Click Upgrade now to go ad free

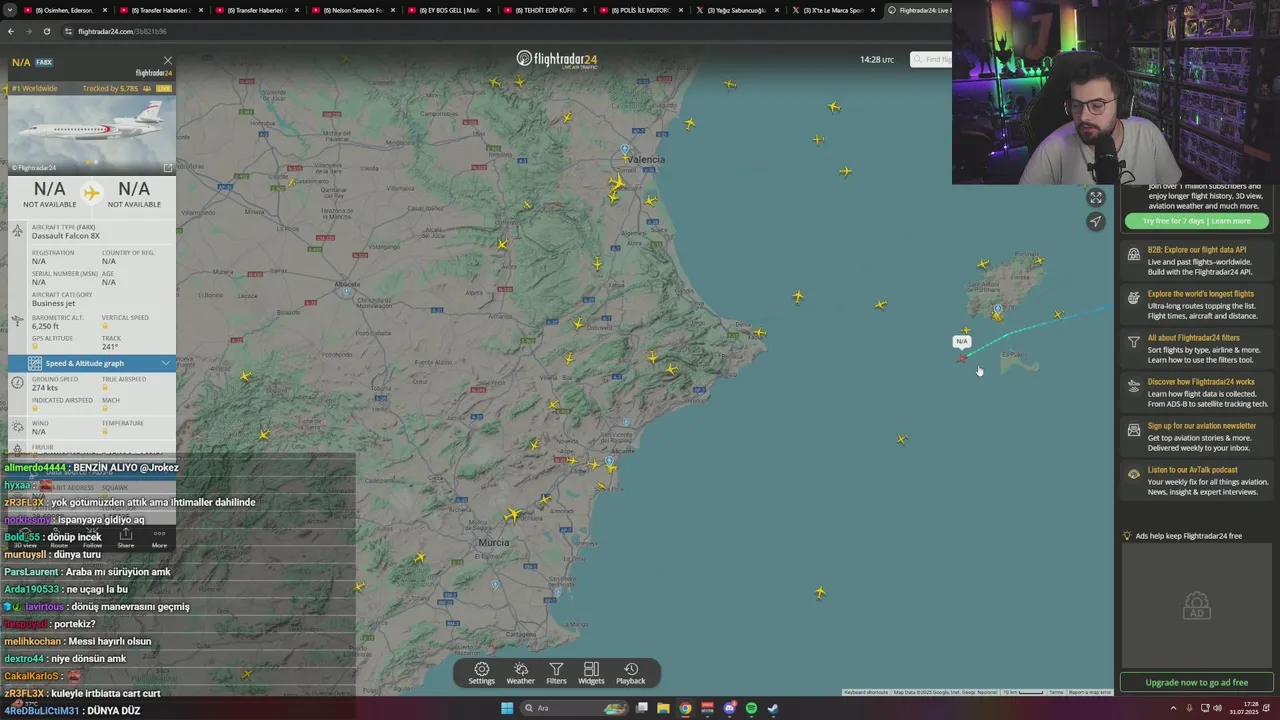(1196, 682)
